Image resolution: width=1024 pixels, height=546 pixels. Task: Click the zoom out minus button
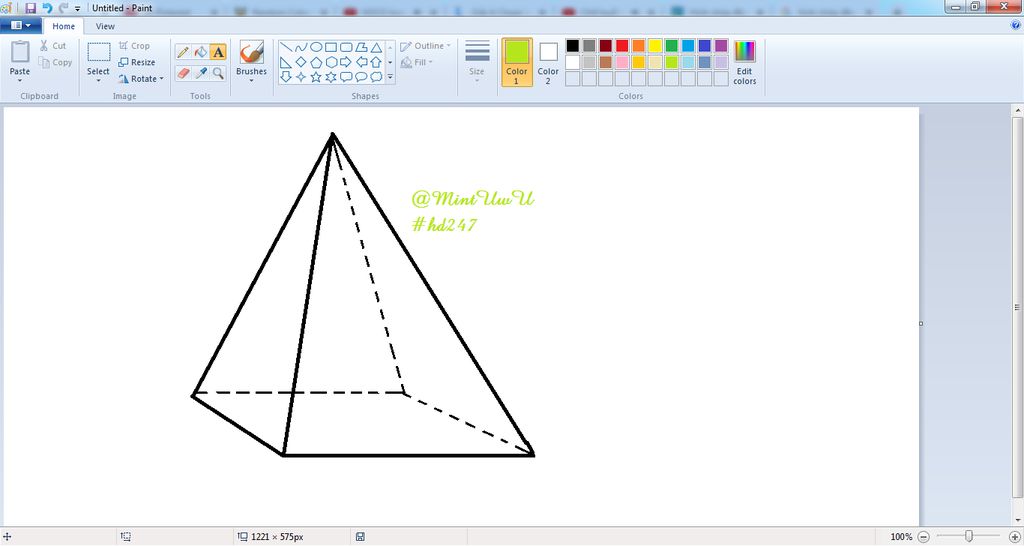pyautogui.click(x=923, y=536)
